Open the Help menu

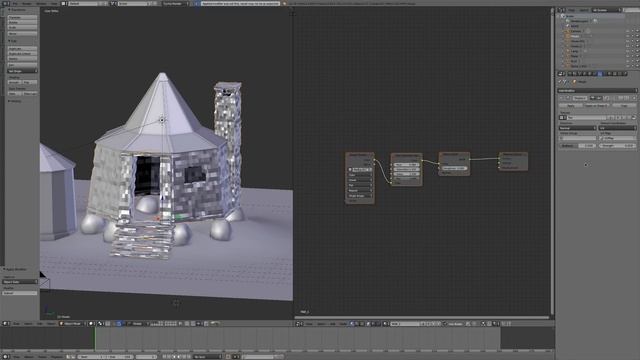tap(54, 3)
